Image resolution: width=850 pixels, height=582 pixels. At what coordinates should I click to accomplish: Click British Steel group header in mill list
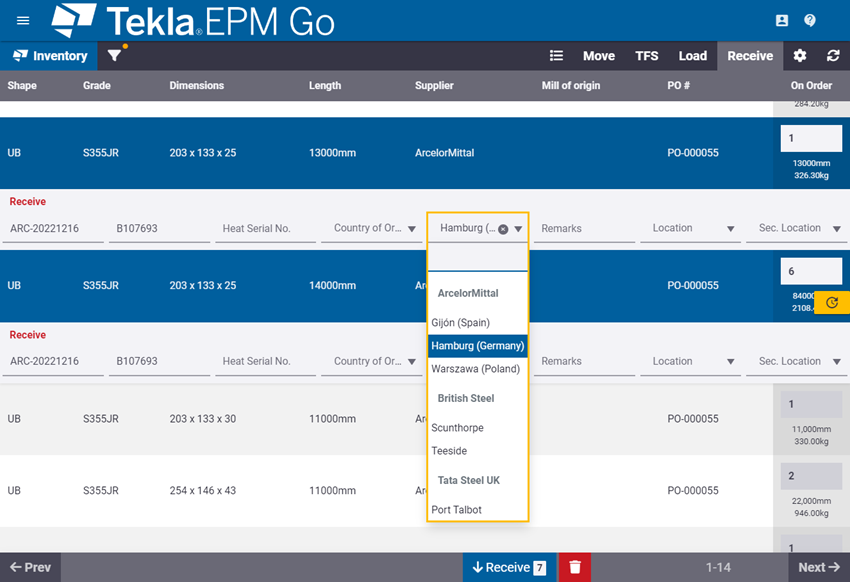tap(466, 398)
